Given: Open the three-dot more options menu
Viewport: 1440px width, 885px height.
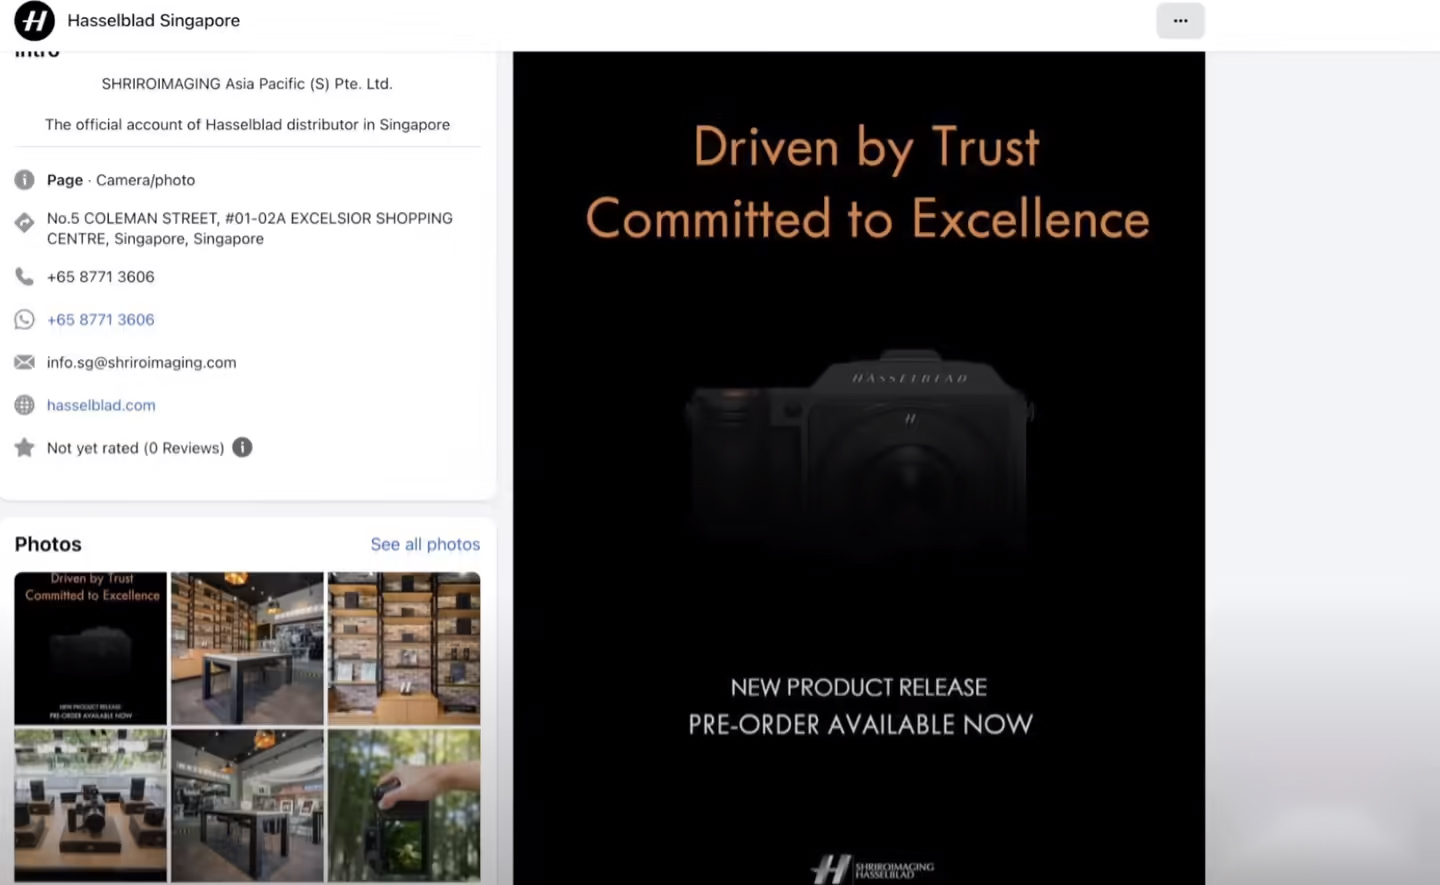Looking at the screenshot, I should pos(1180,20).
